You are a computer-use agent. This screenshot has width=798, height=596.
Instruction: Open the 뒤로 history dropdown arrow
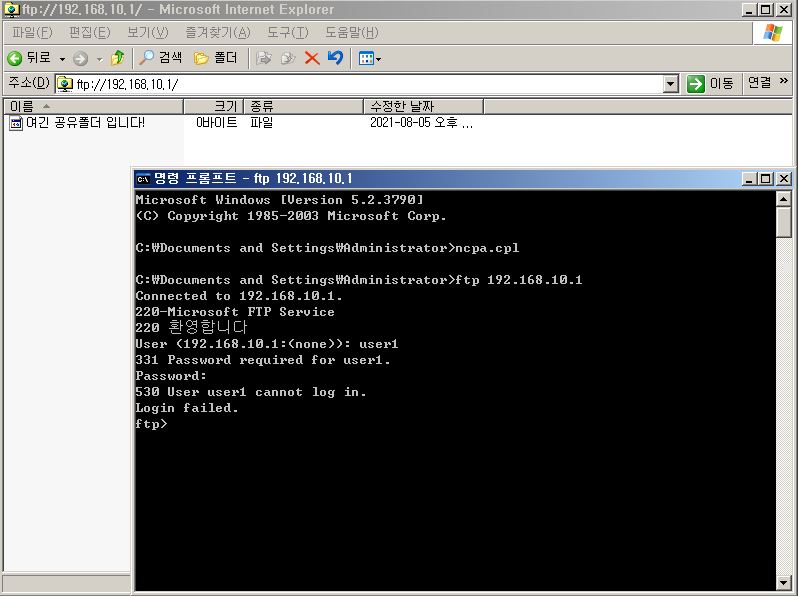(62, 59)
